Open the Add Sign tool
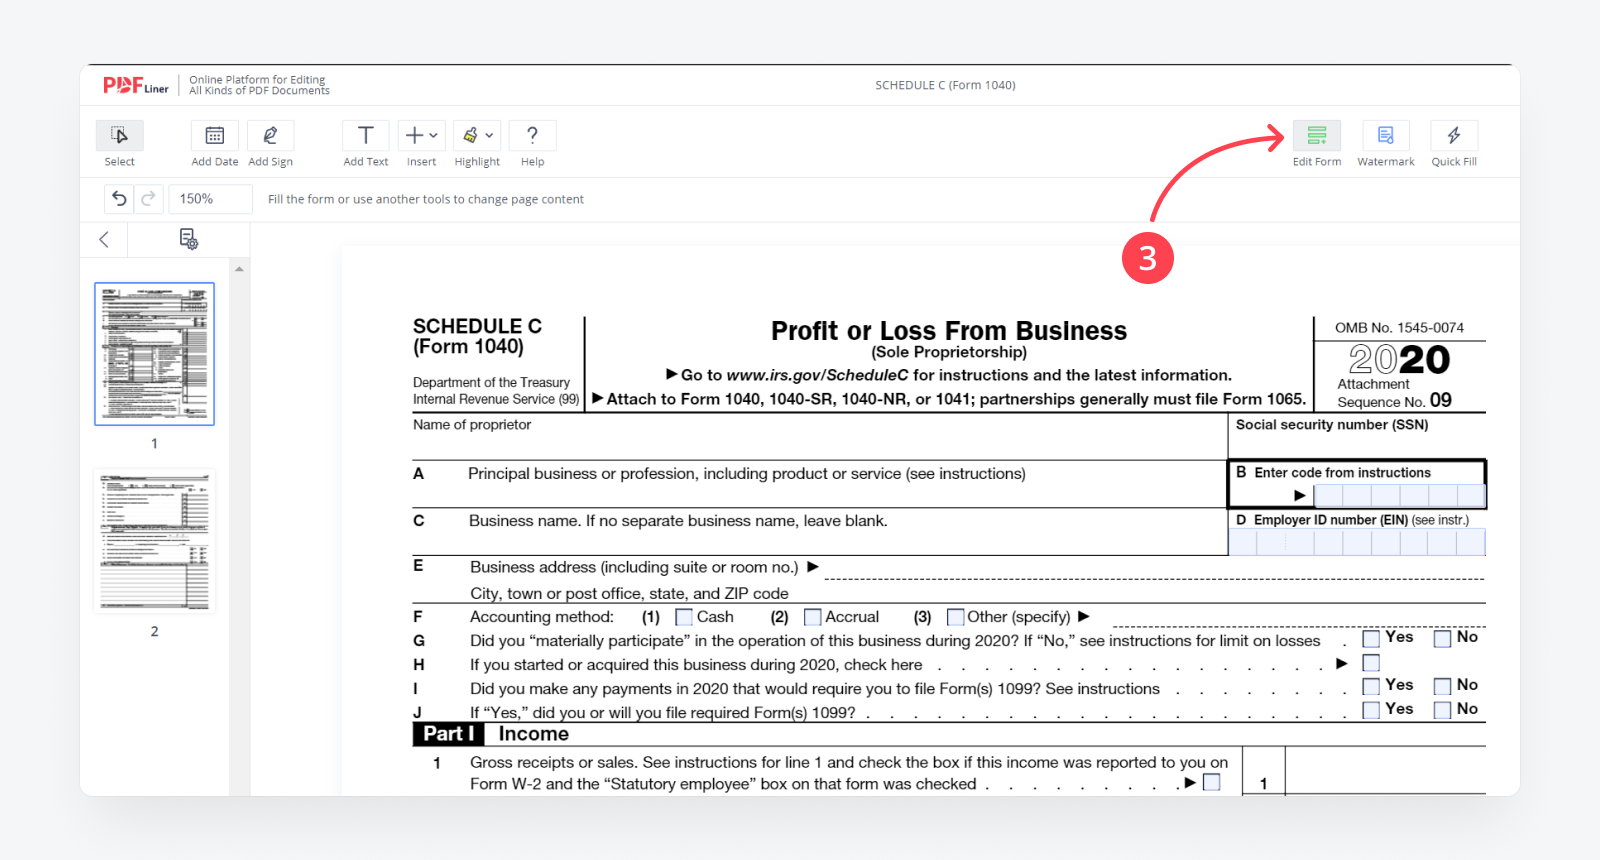1600x860 pixels. (x=270, y=136)
